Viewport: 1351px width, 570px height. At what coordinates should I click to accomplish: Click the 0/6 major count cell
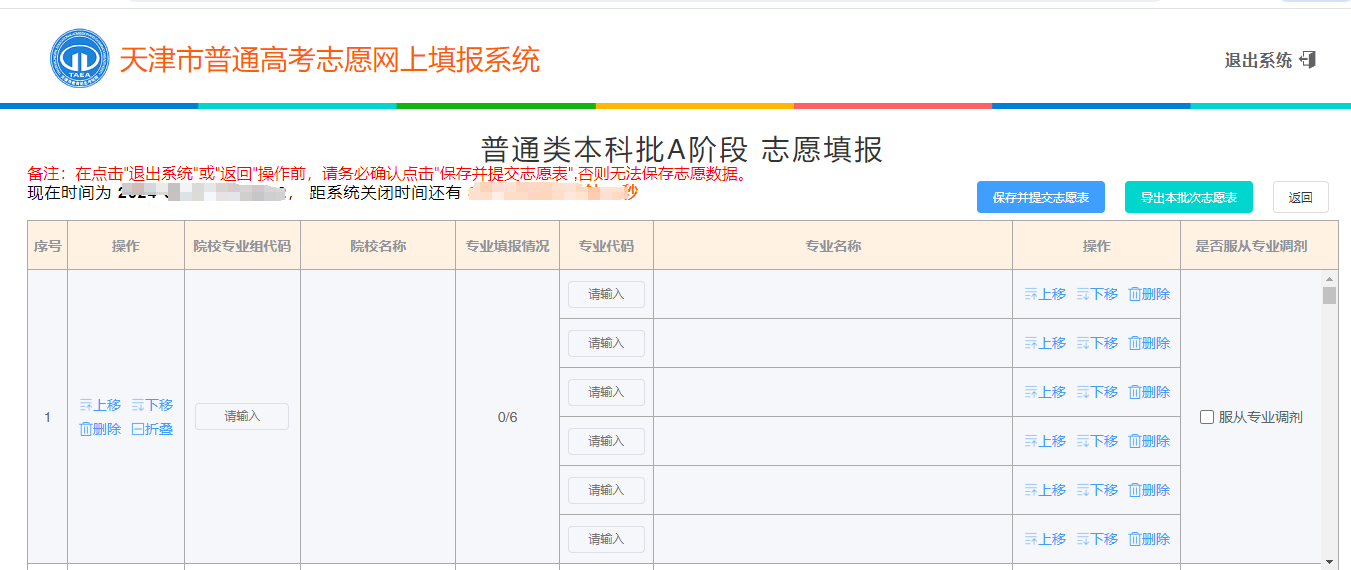[x=508, y=417]
